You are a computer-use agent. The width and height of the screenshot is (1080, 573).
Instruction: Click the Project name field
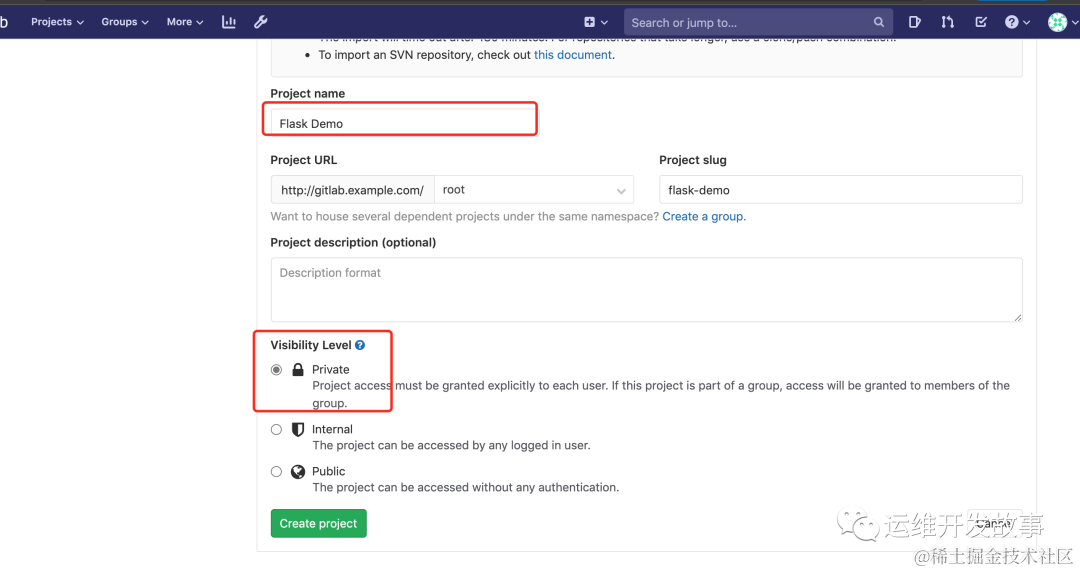coord(404,123)
